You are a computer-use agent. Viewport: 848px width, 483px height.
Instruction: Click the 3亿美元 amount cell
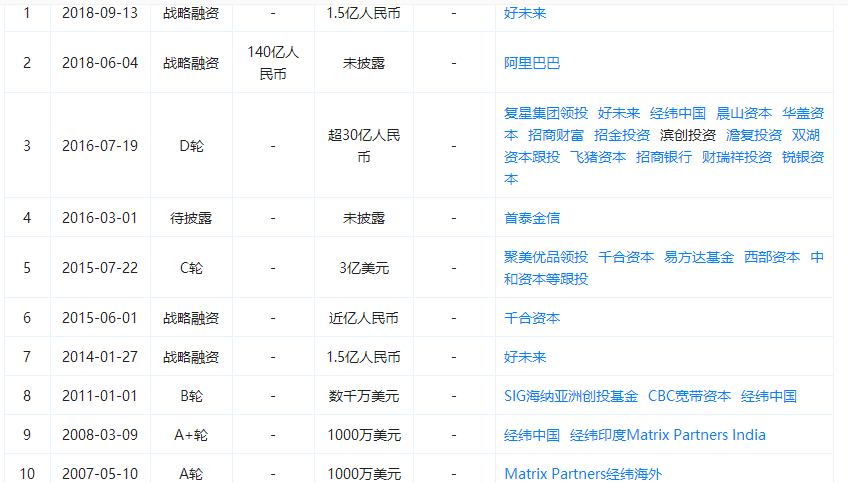(x=364, y=268)
